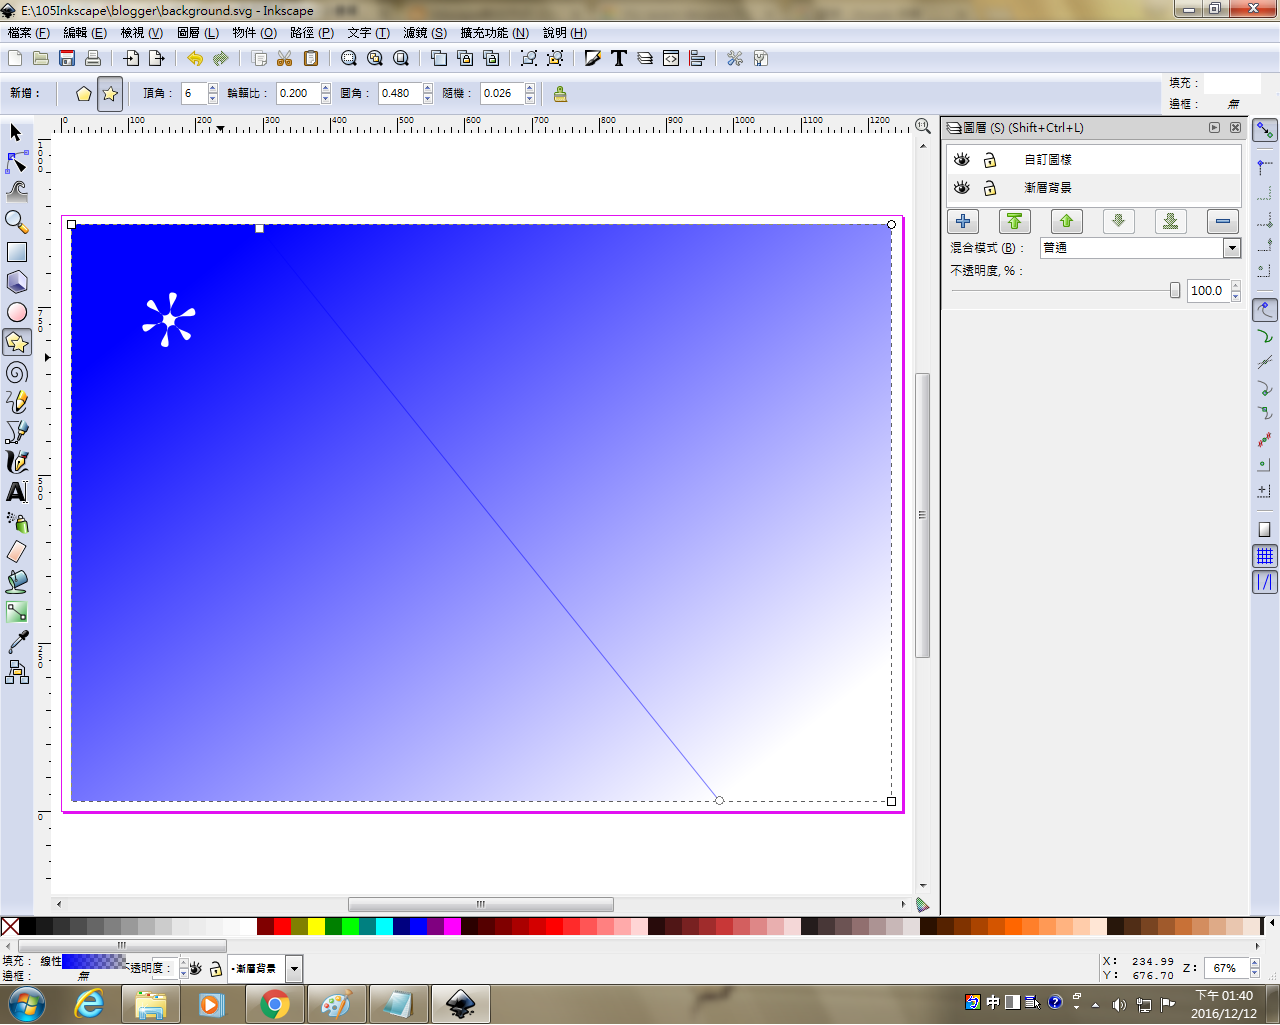Raise the current layer one step
The height and width of the screenshot is (1025, 1280).
coord(1067,222)
